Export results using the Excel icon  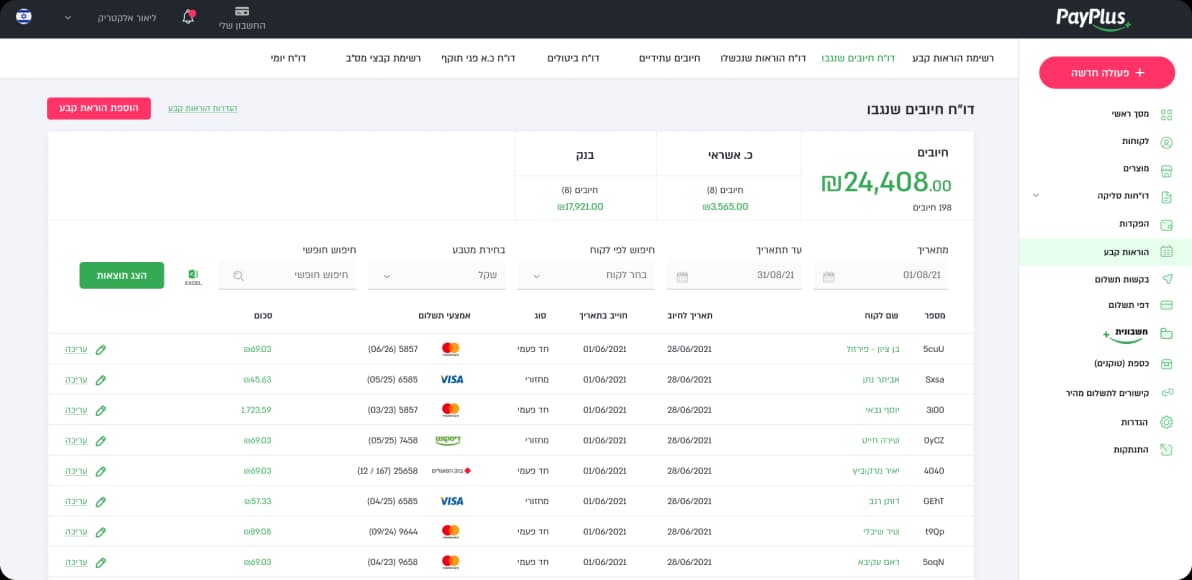(x=193, y=277)
